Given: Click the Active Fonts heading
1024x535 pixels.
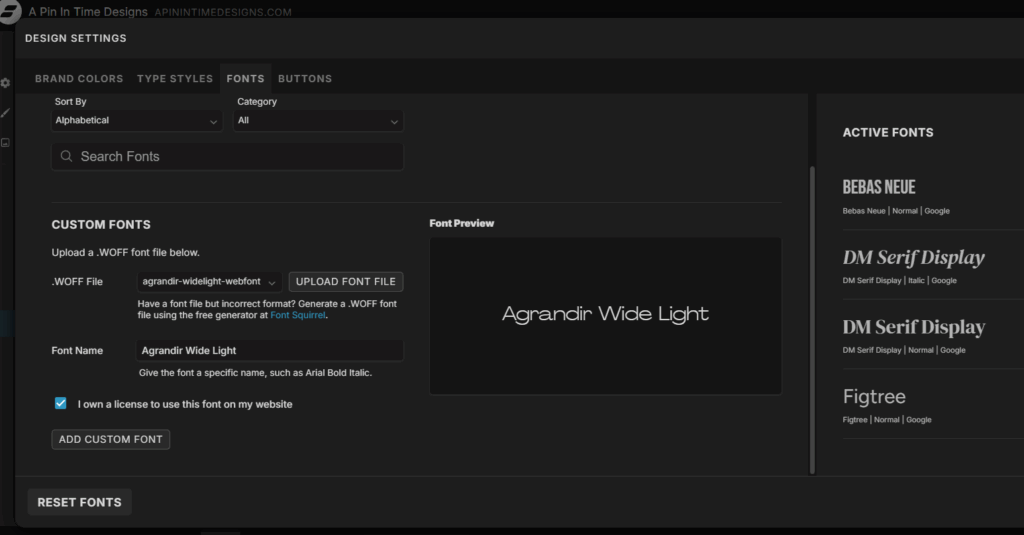Looking at the screenshot, I should pyautogui.click(x=888, y=133).
